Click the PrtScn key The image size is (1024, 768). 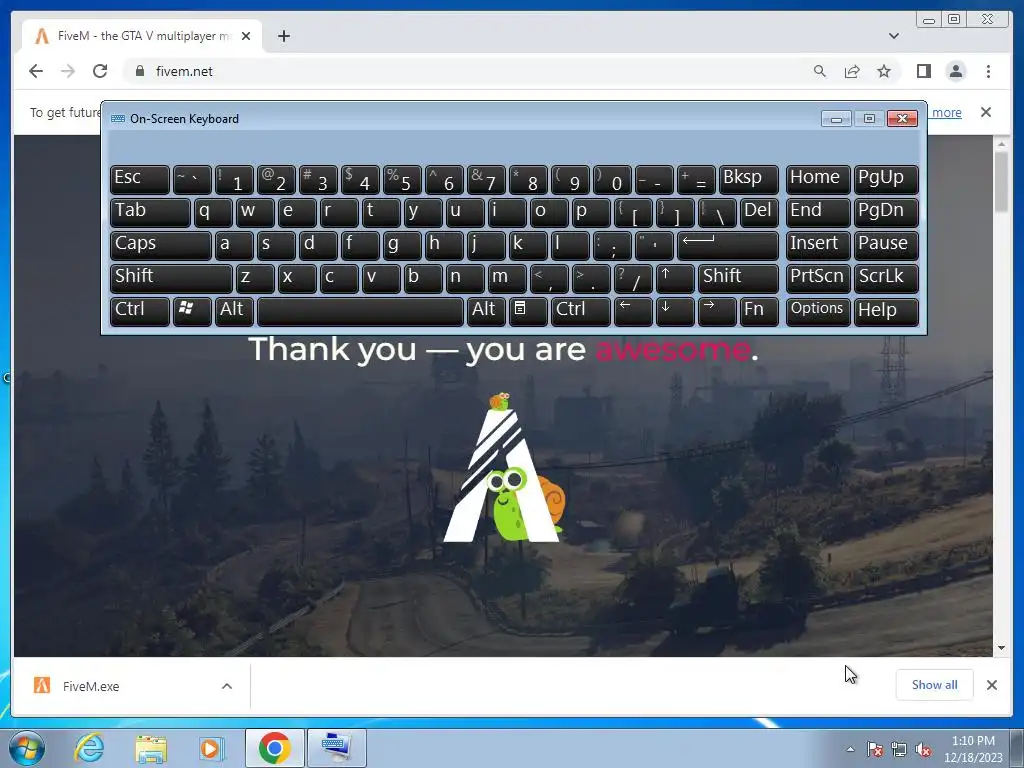coord(818,278)
